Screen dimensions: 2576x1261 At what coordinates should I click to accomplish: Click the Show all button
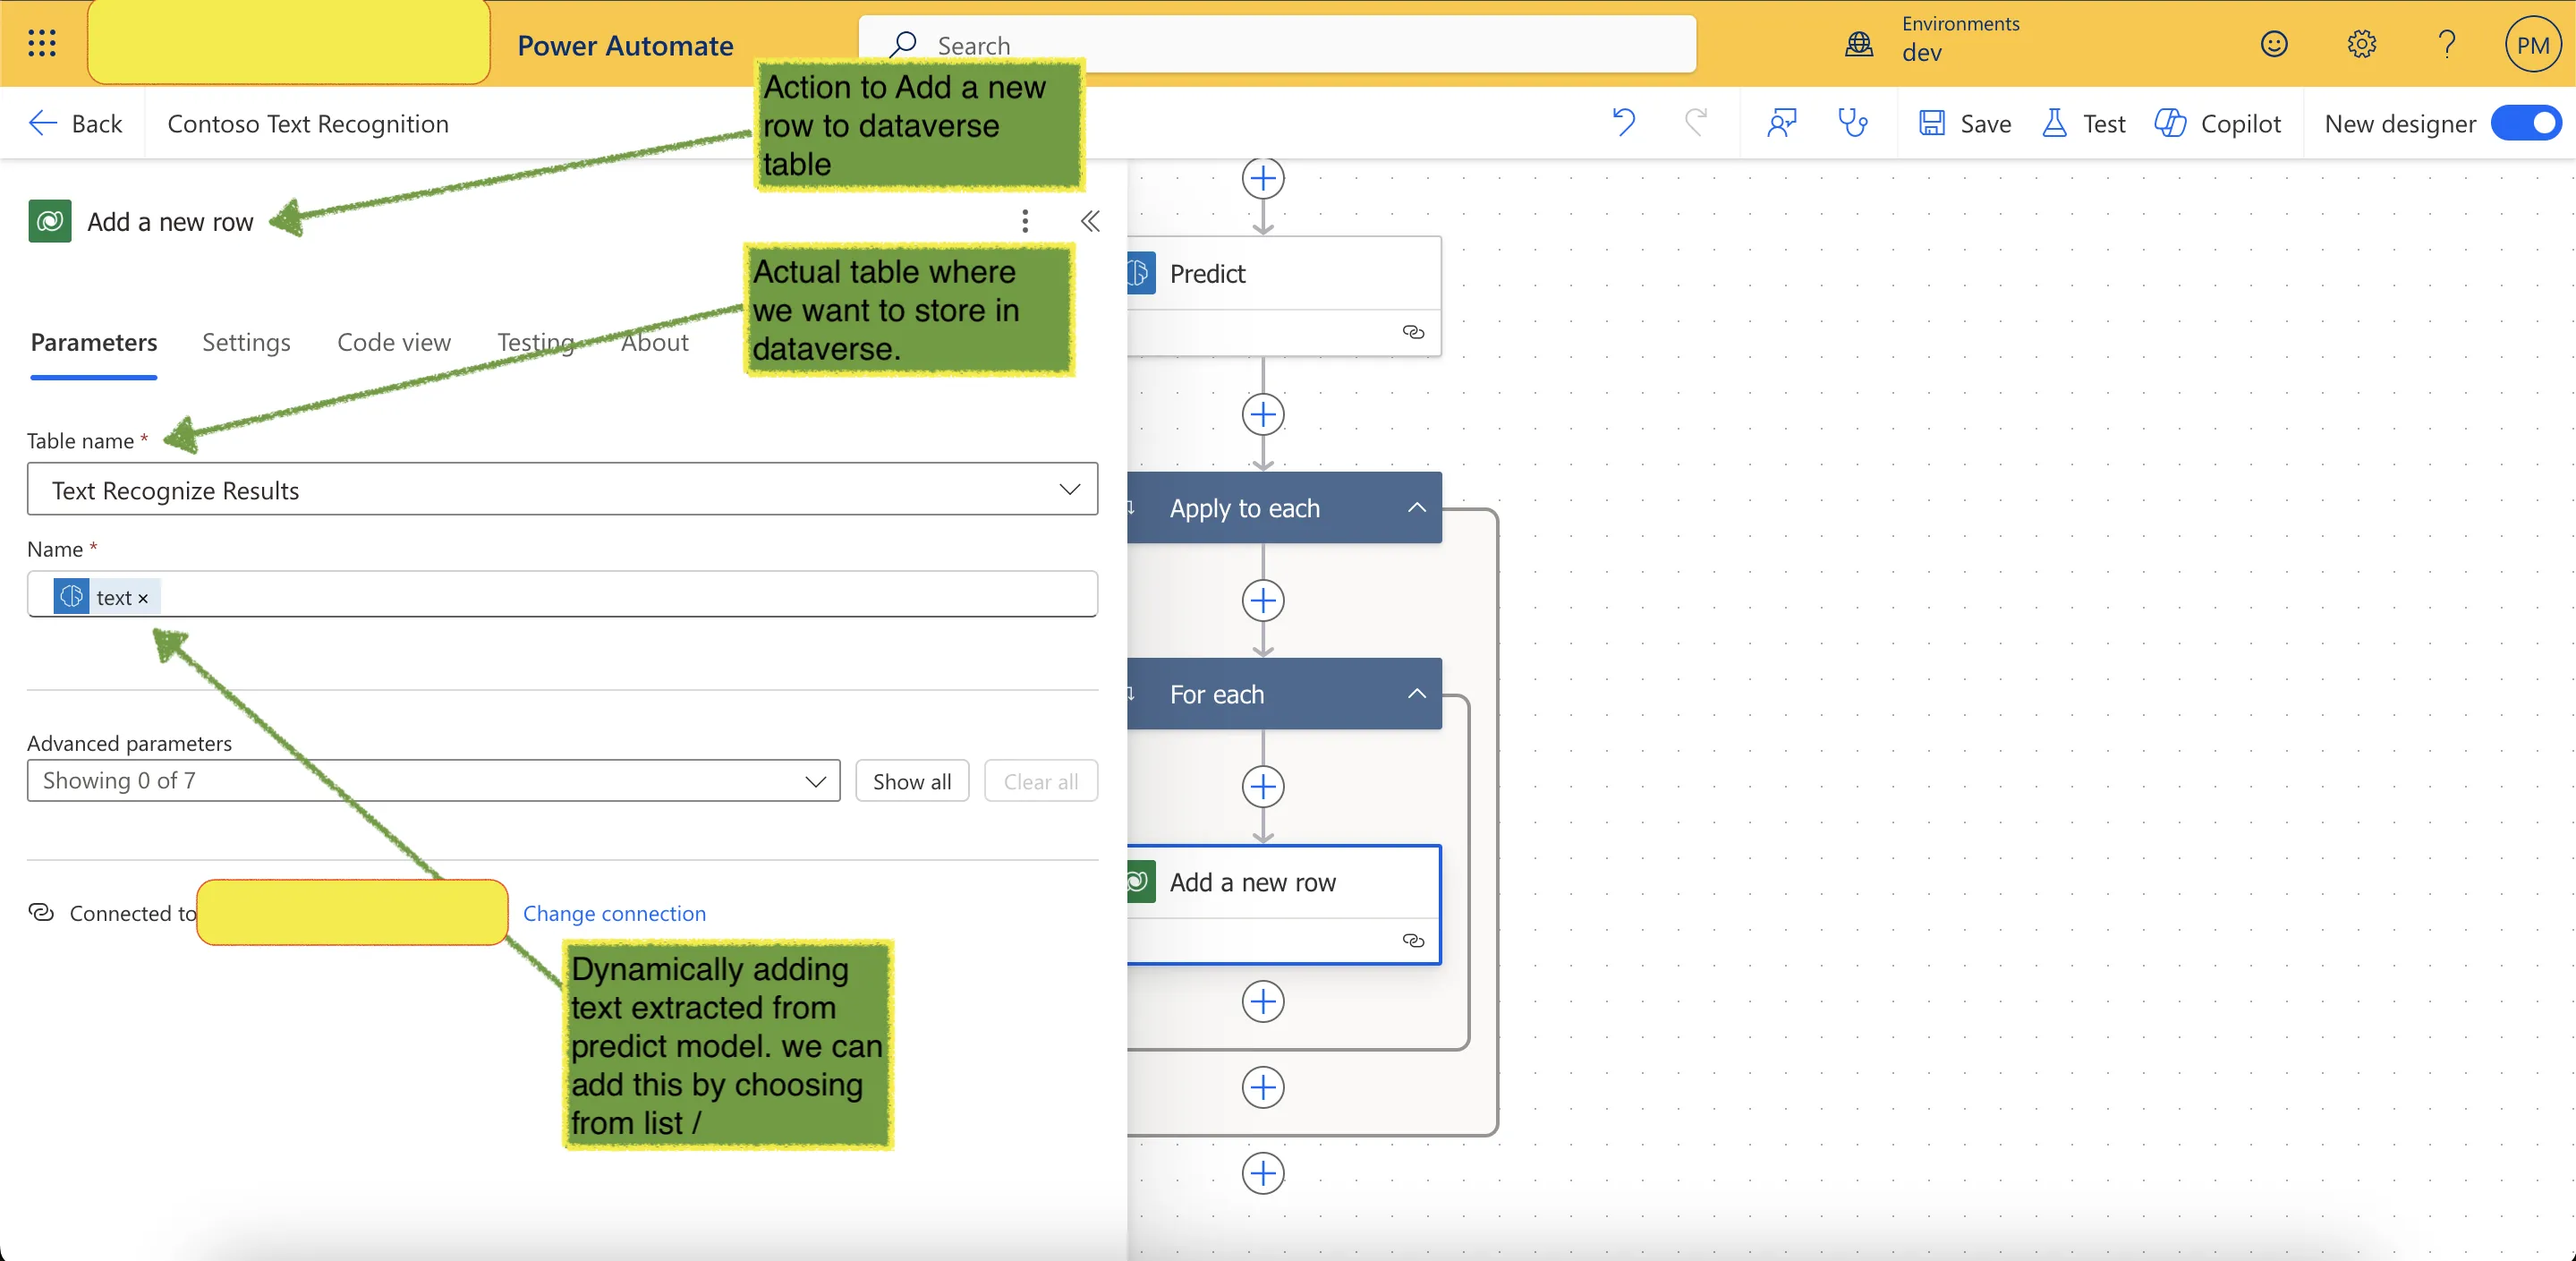912,781
